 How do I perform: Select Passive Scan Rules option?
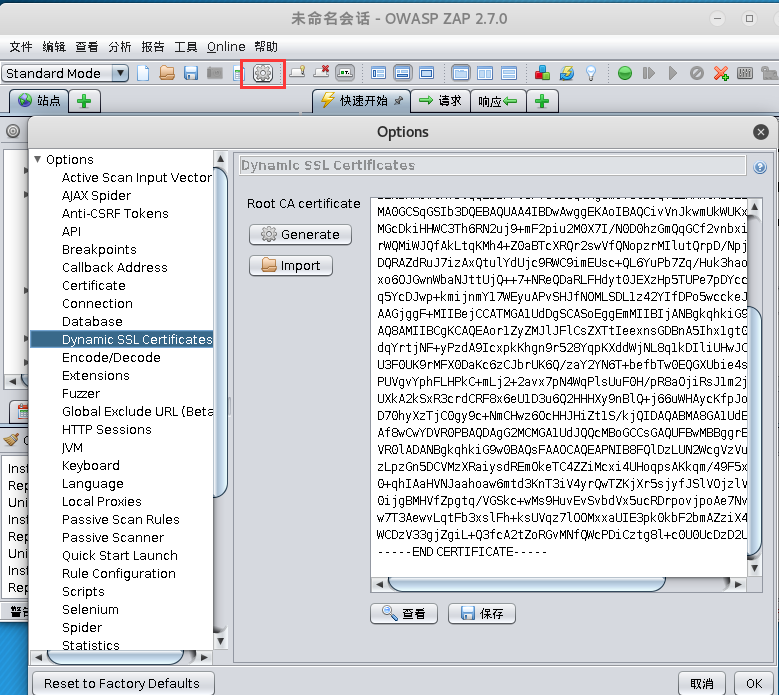tap(121, 519)
